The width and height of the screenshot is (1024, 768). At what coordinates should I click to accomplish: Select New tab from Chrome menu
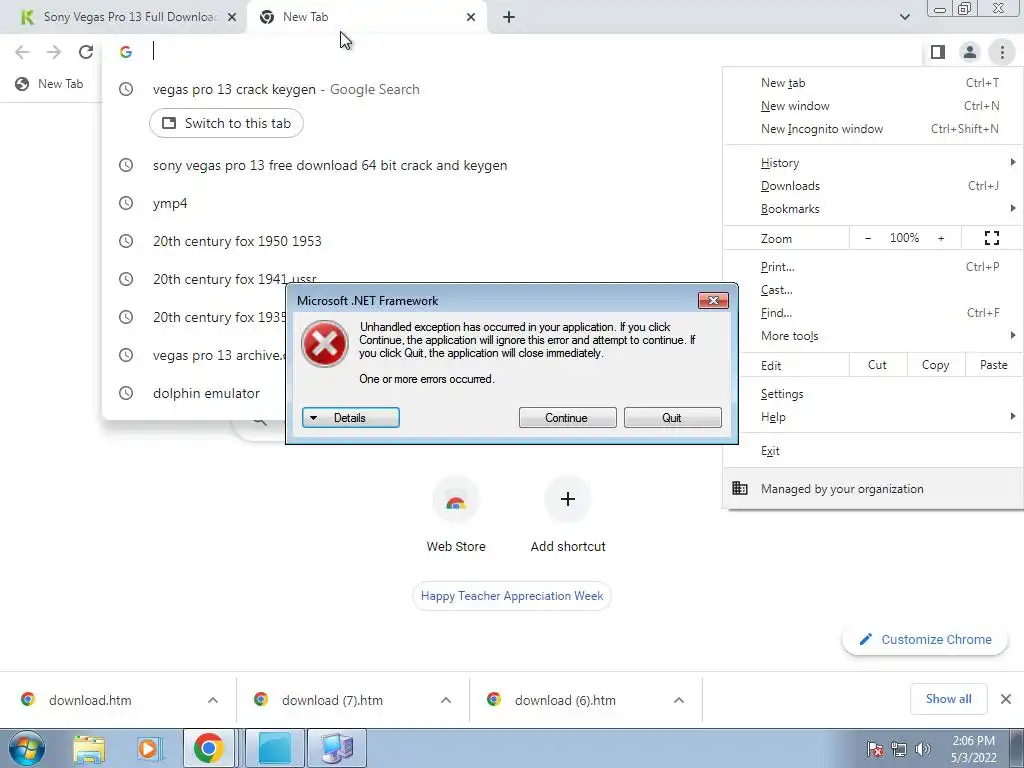tap(873, 83)
